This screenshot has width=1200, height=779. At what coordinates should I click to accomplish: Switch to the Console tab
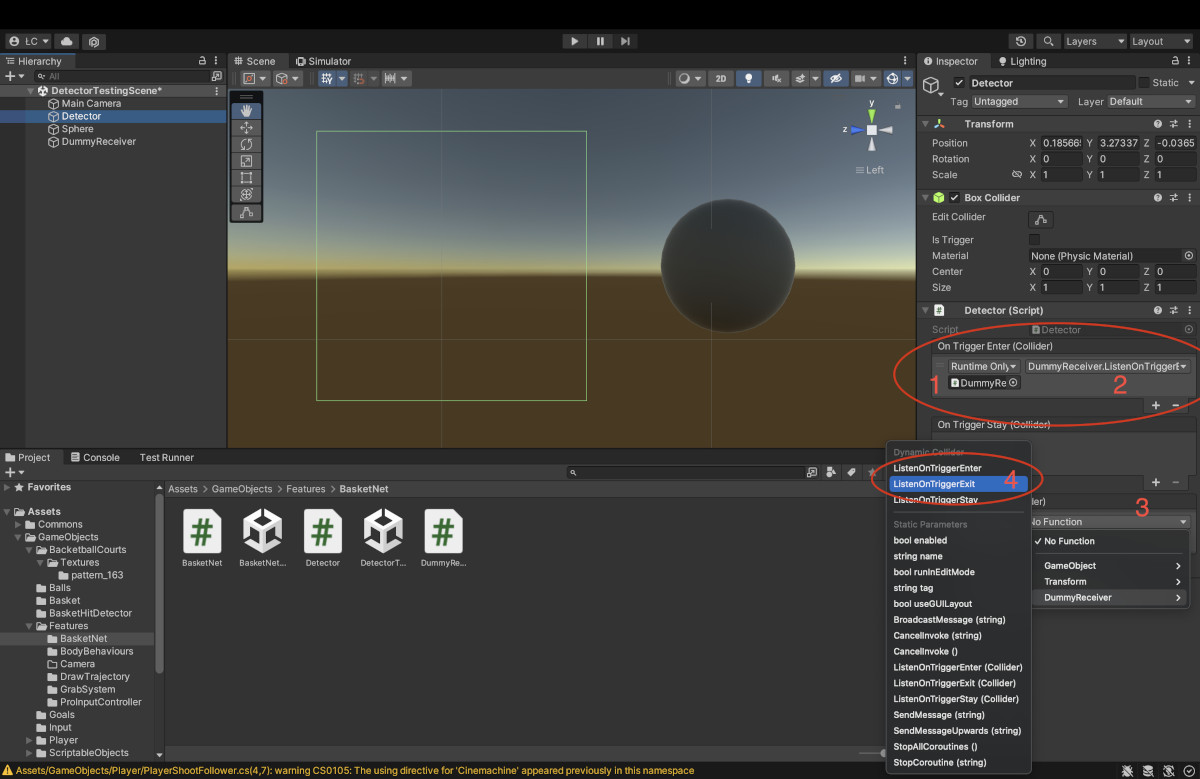click(x=94, y=457)
